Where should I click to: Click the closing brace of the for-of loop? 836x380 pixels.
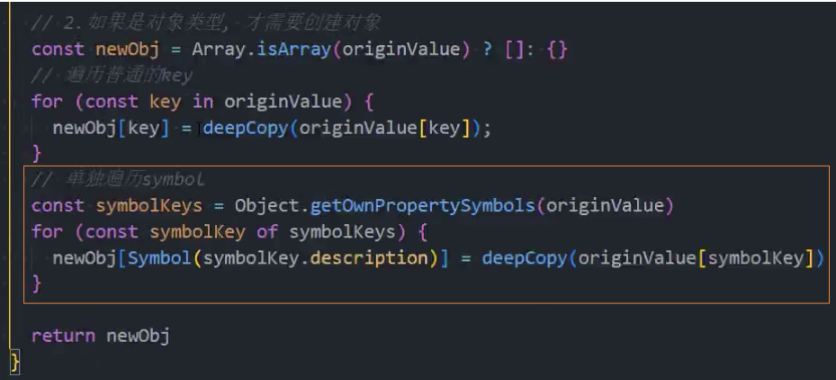coord(37,284)
